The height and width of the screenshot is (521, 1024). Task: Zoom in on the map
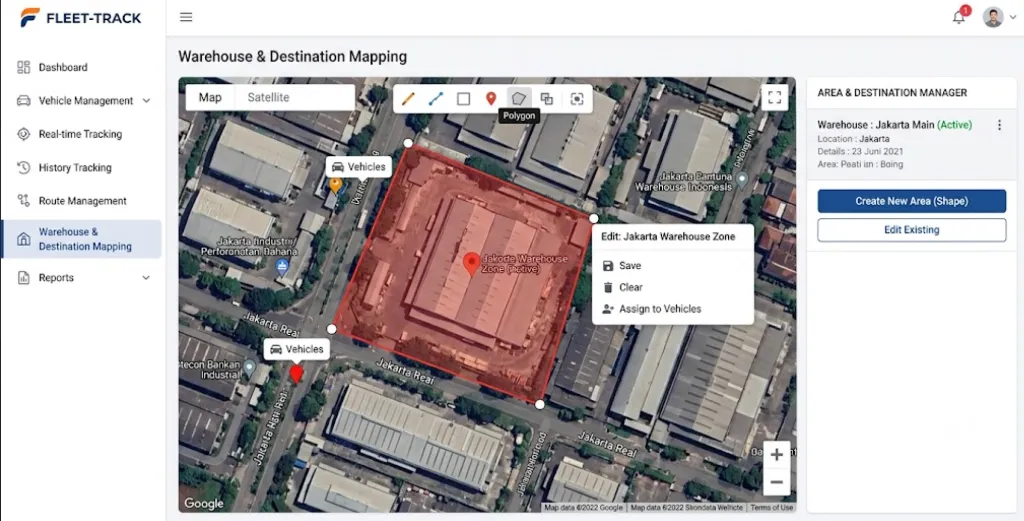[776, 455]
